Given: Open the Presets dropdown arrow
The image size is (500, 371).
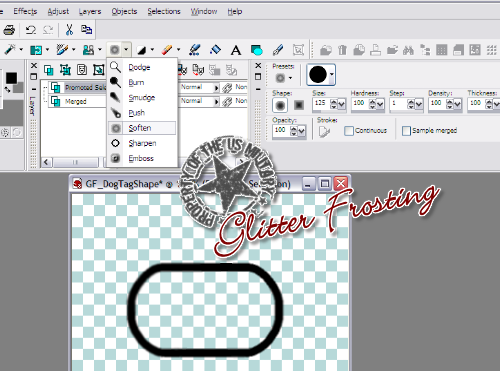Looking at the screenshot, I should point(290,78).
